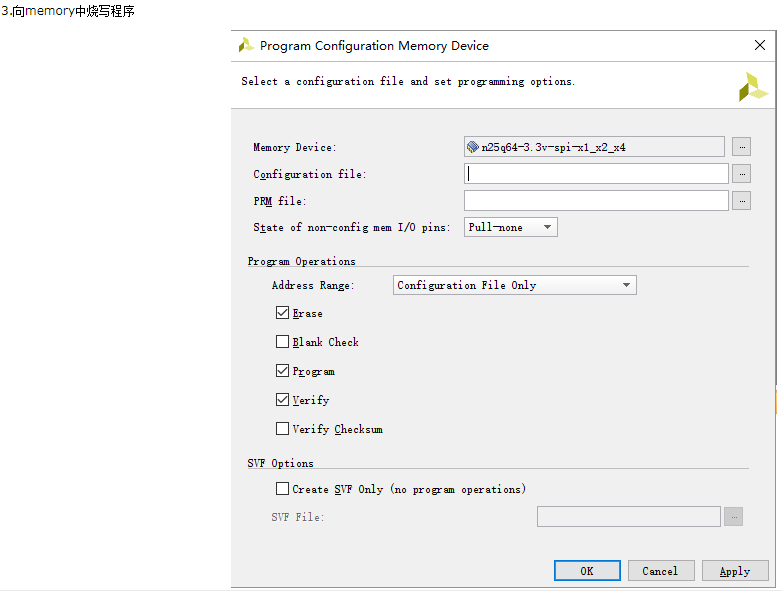
Task: Expand the Address Range dropdown
Action: point(515,285)
